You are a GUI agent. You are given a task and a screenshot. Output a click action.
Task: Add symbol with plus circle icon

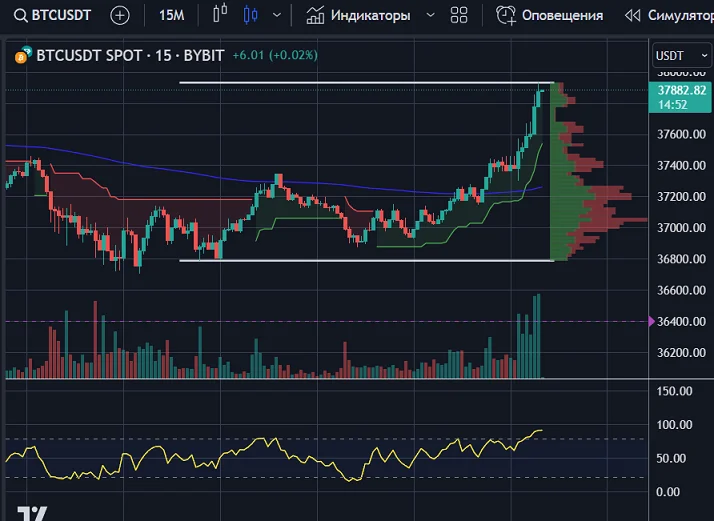click(x=120, y=15)
